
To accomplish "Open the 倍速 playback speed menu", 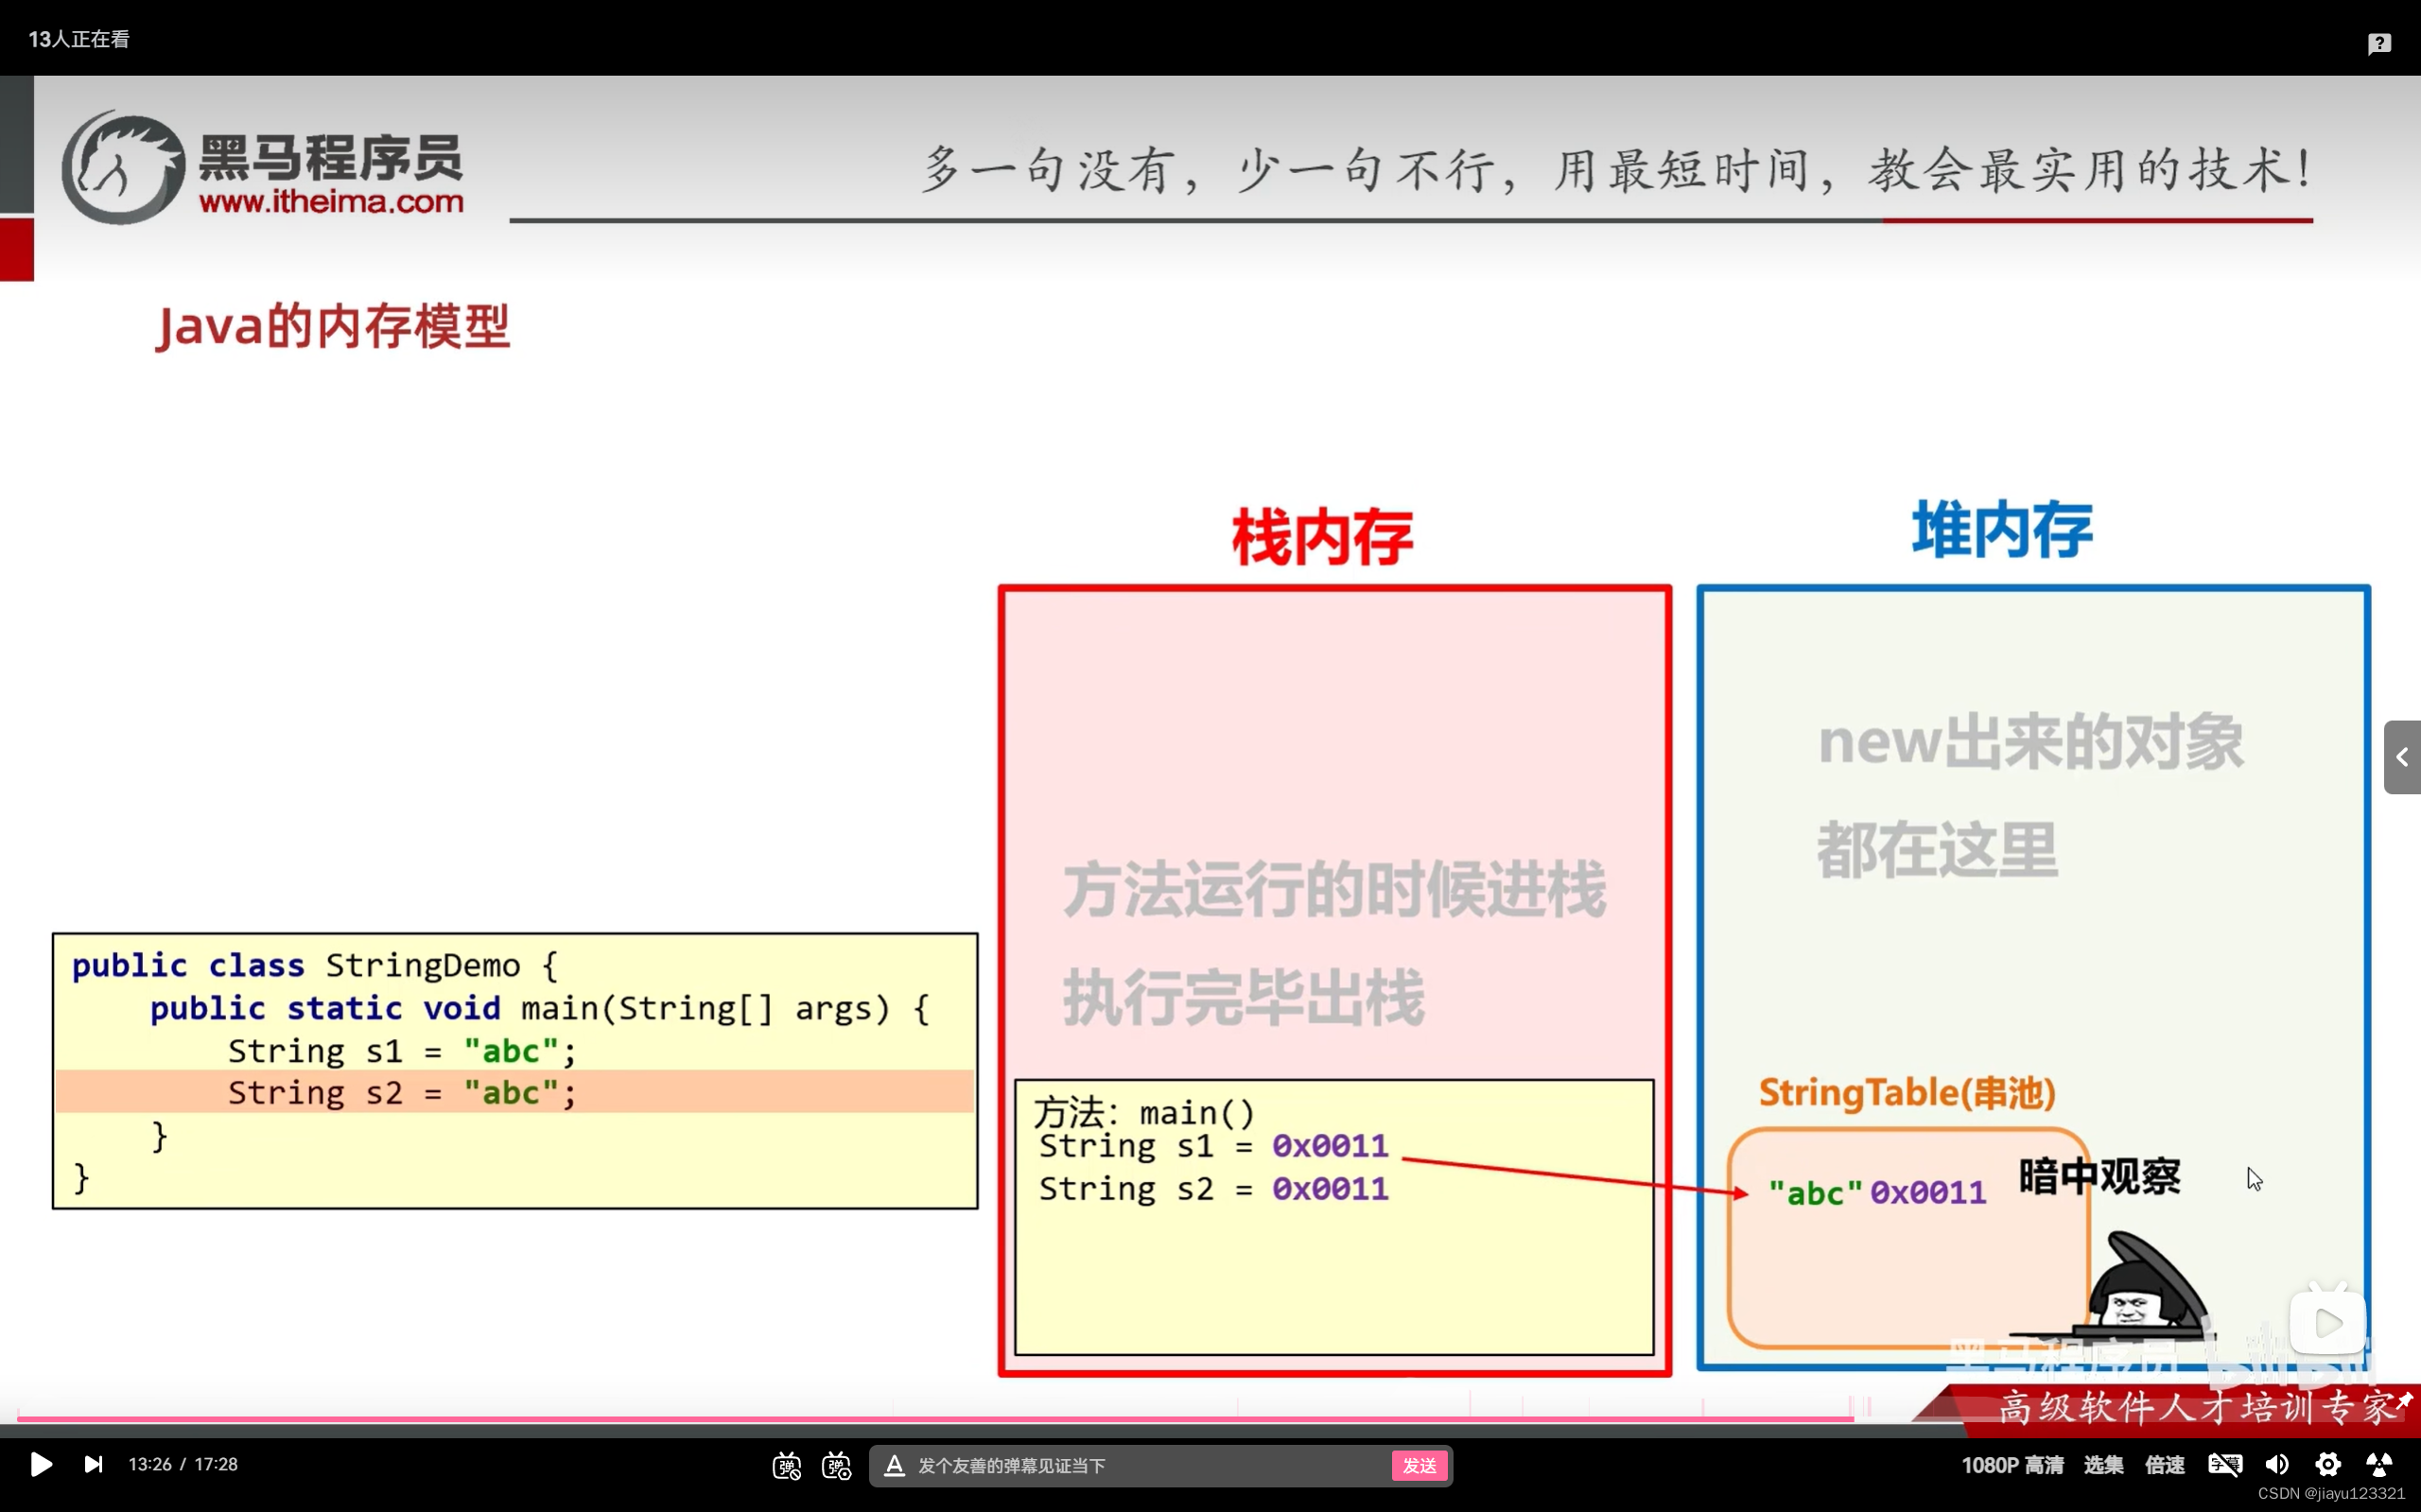I will tap(2165, 1465).
